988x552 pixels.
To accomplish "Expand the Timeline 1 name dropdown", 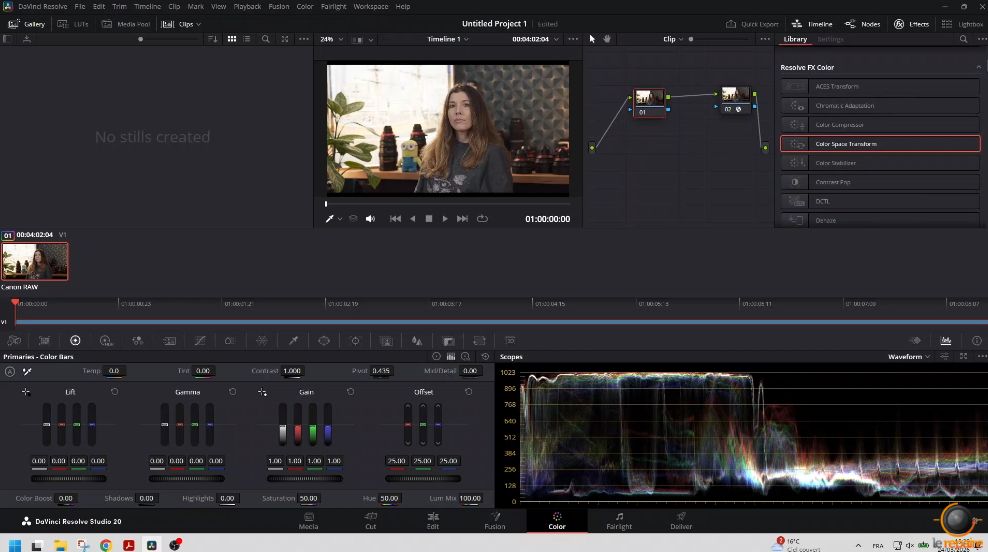I will pyautogui.click(x=448, y=39).
